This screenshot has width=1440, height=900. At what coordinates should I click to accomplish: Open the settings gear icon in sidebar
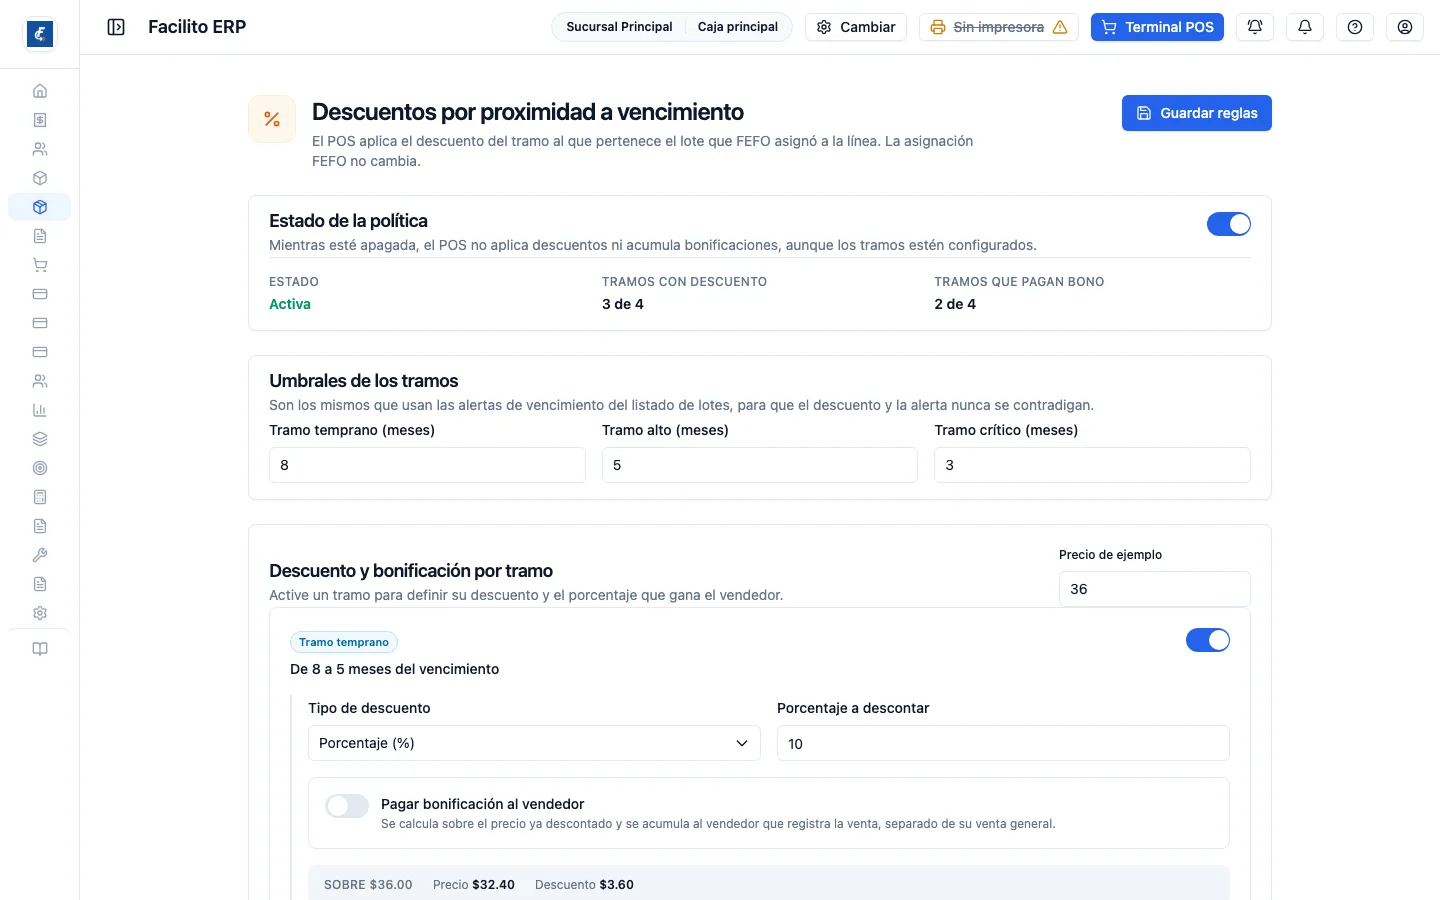tap(40, 613)
